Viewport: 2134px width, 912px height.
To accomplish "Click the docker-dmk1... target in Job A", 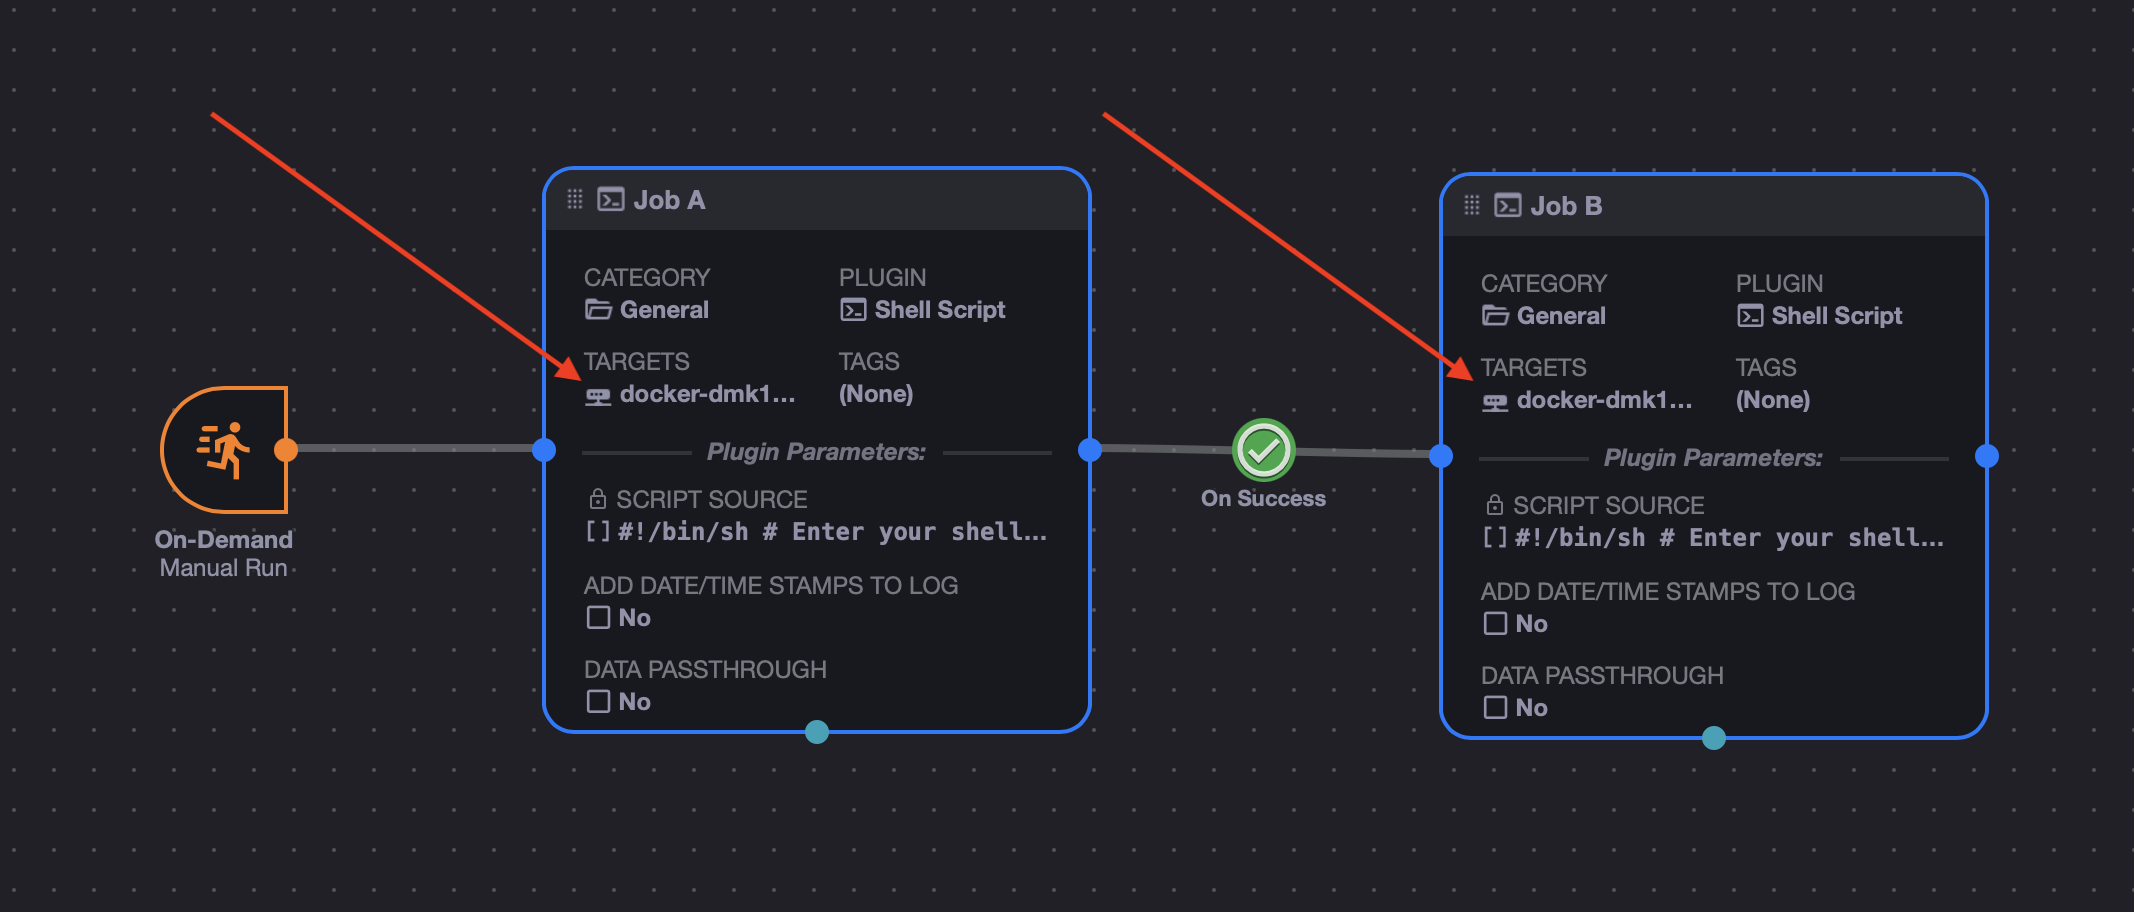I will tap(708, 394).
